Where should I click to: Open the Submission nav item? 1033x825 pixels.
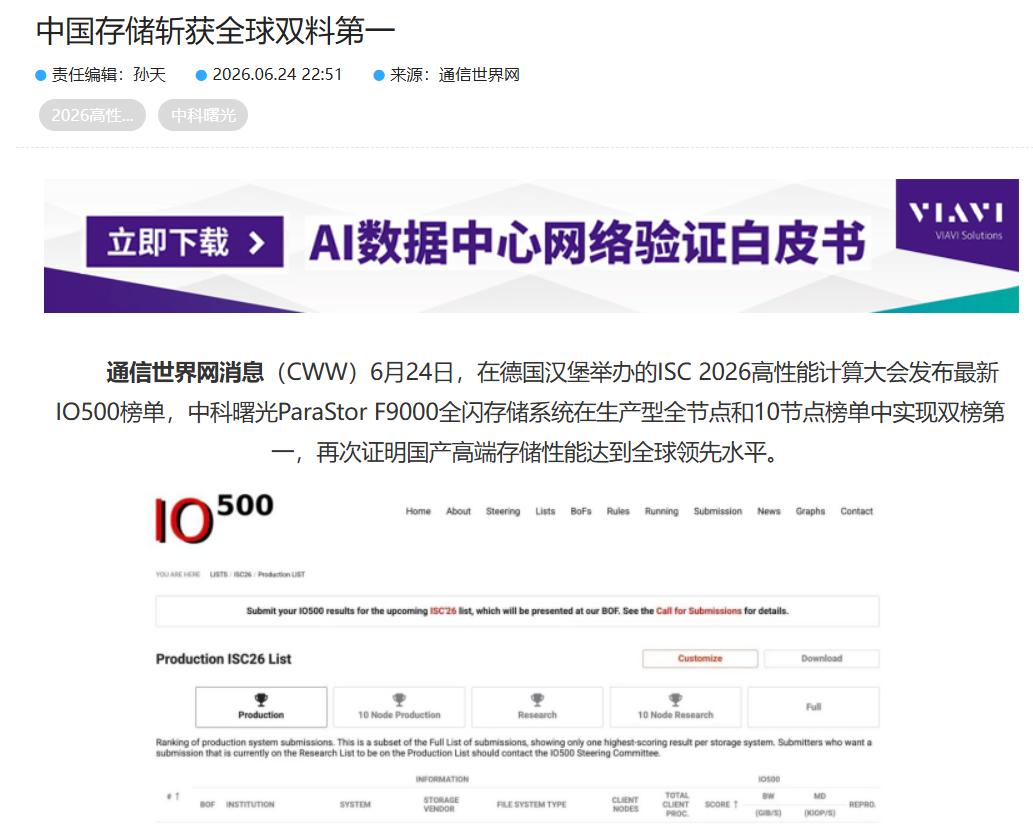tap(717, 511)
